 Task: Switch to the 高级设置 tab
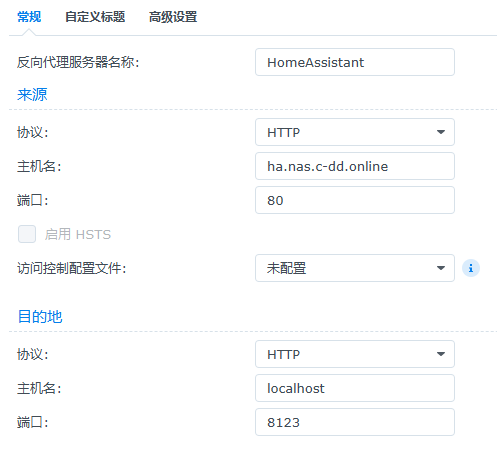pos(173,17)
